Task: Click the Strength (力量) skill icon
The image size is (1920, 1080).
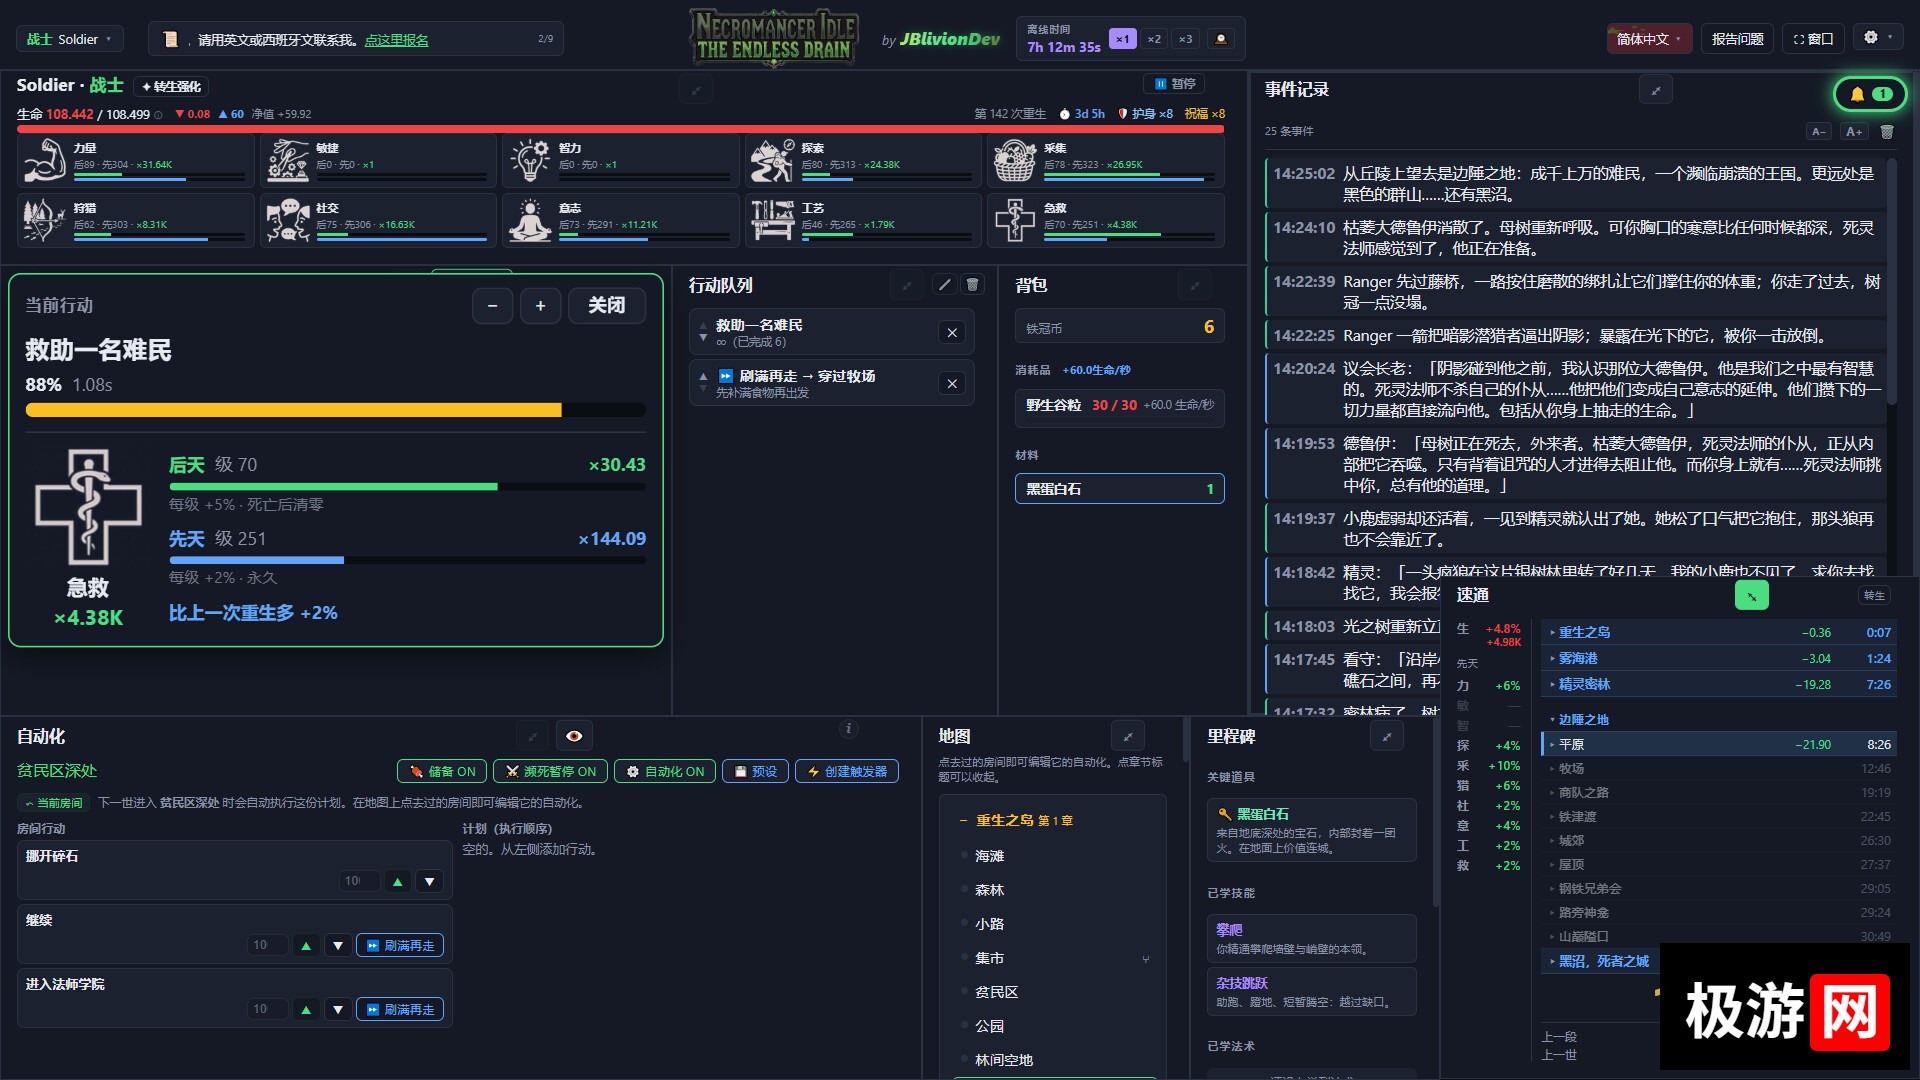Action: (x=45, y=160)
